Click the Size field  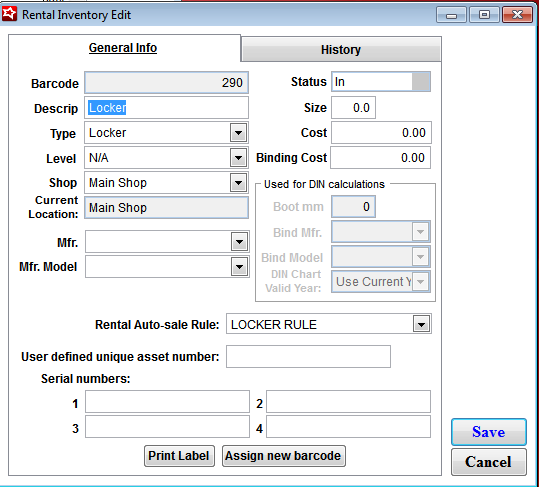353,108
